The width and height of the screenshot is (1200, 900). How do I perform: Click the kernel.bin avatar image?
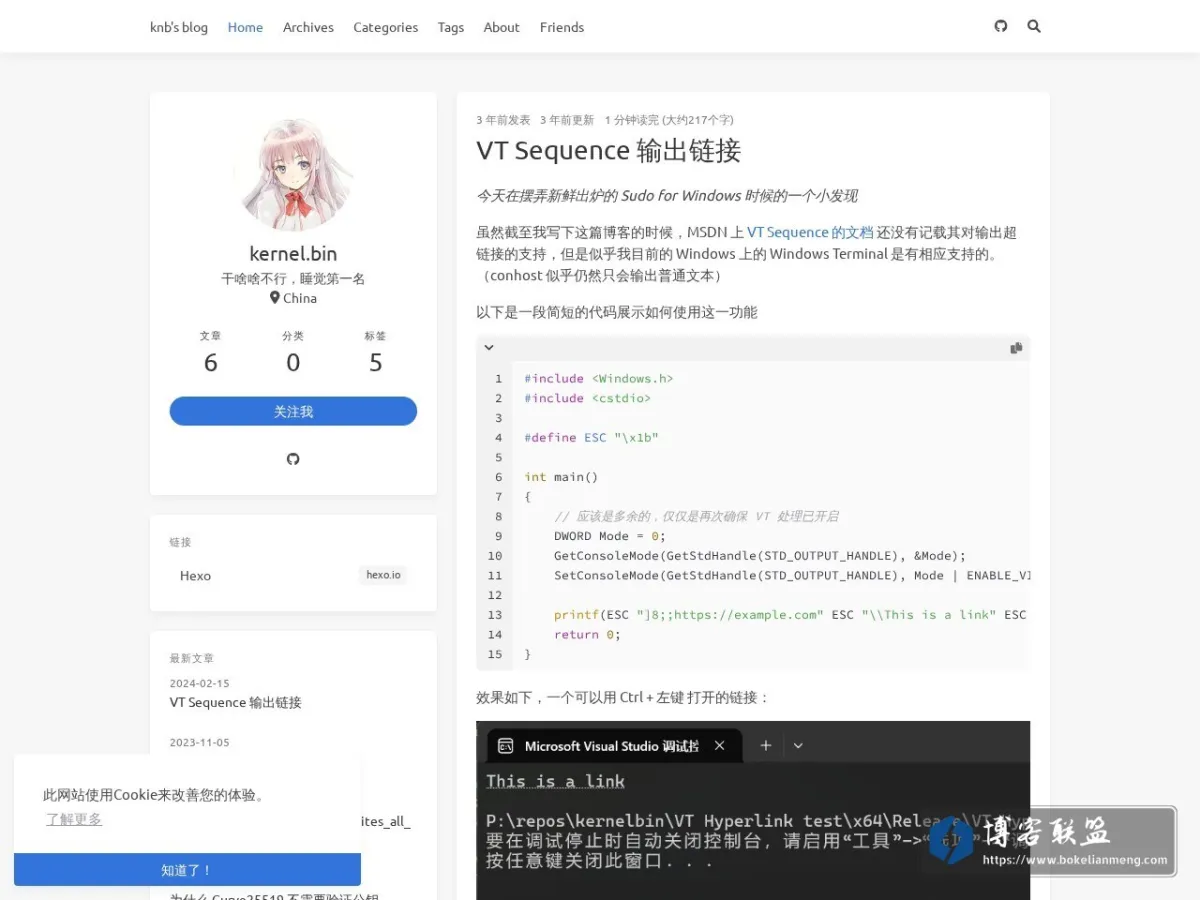pos(293,174)
